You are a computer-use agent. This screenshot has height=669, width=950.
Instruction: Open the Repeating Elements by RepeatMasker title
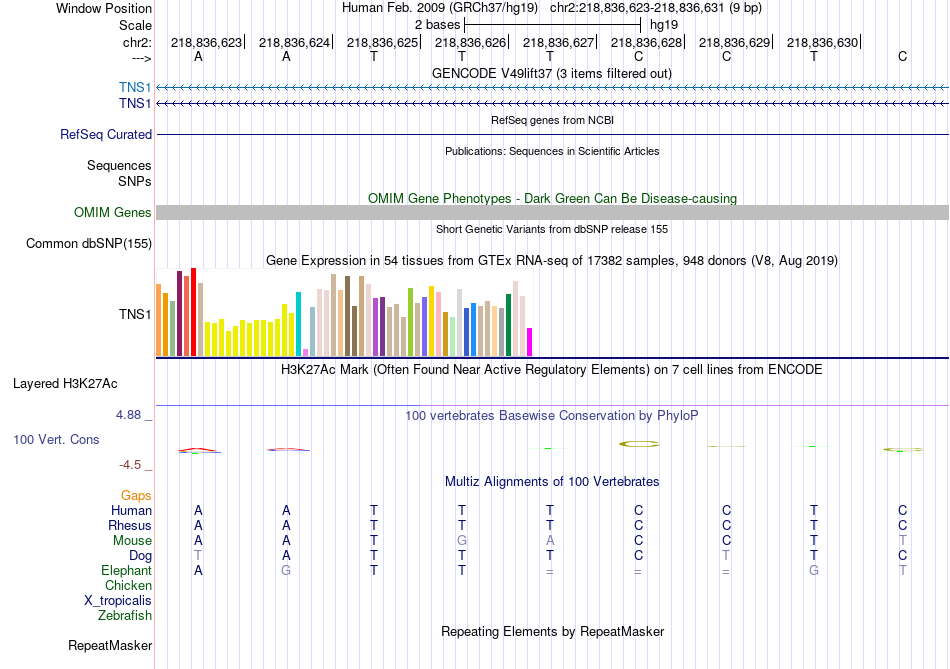552,631
